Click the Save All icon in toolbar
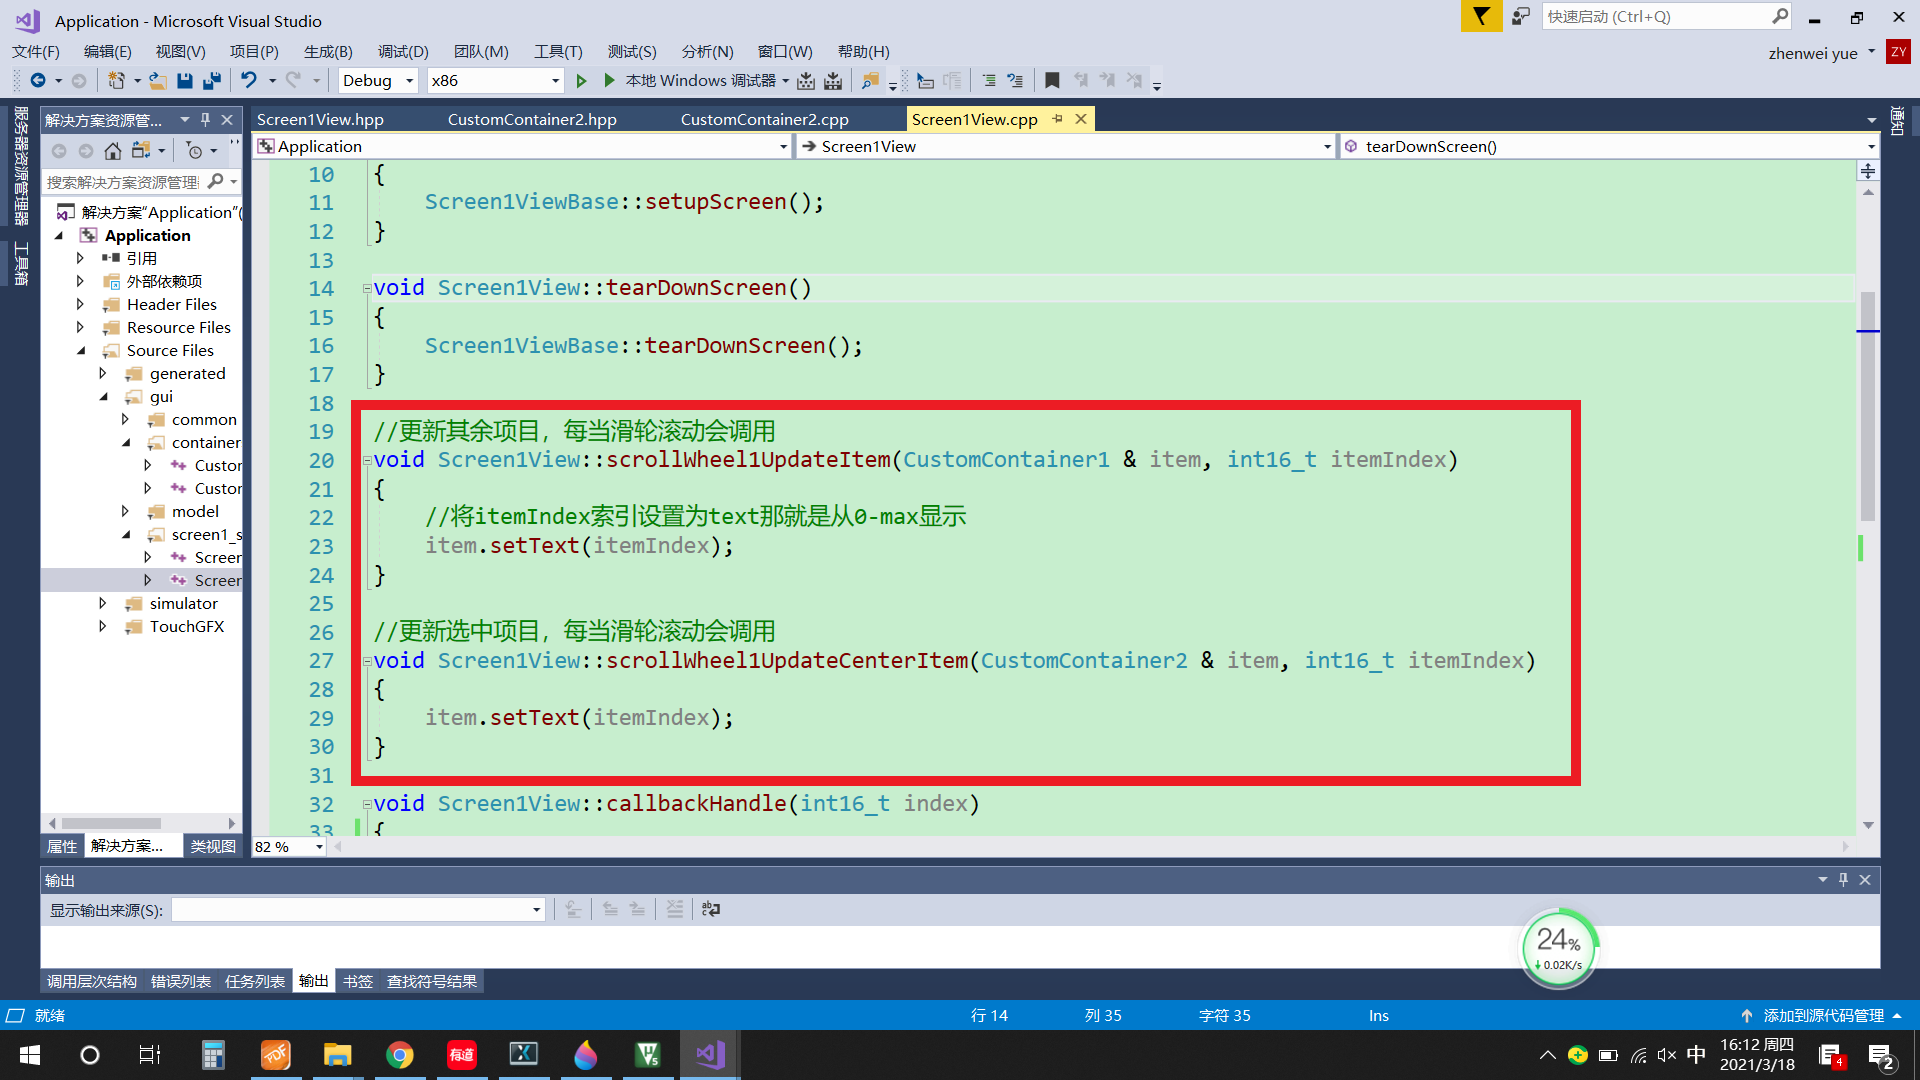Image resolution: width=1920 pixels, height=1080 pixels. point(211,80)
